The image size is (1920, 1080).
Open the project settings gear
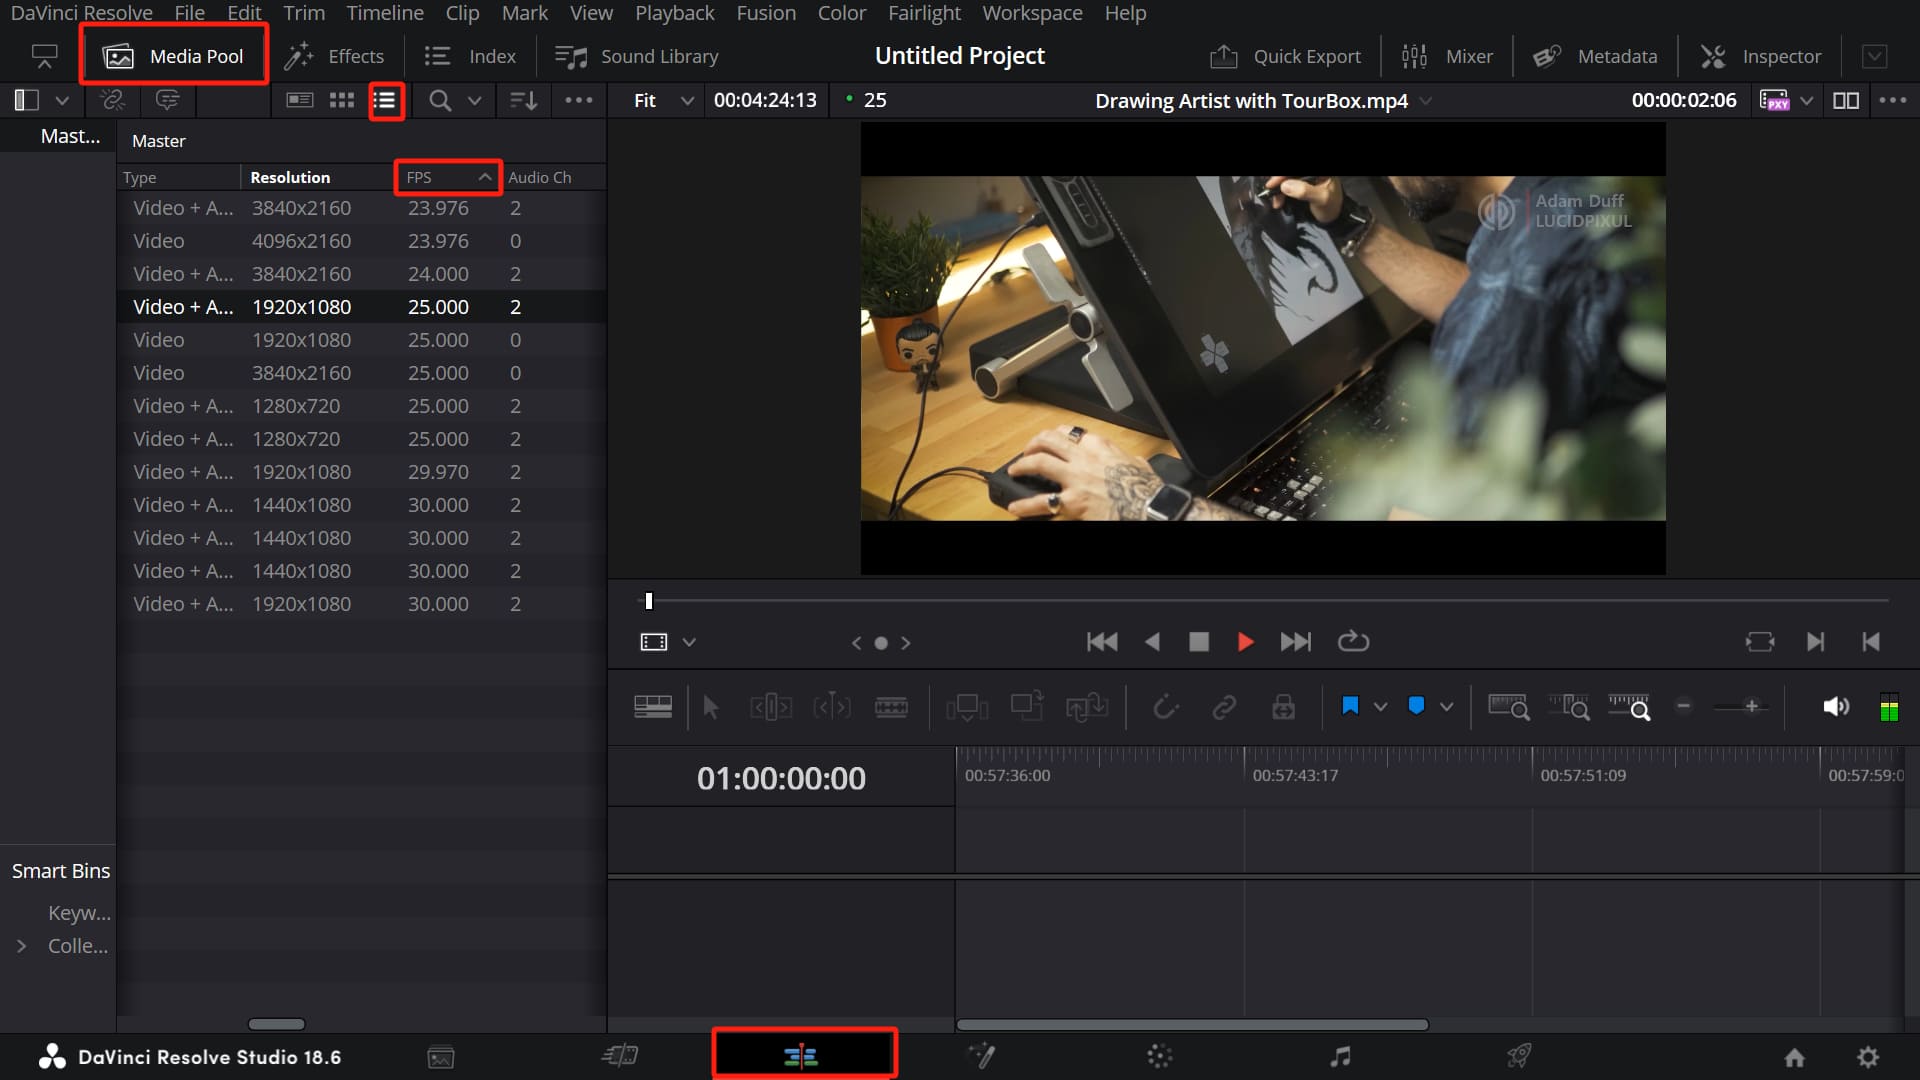point(1869,1056)
